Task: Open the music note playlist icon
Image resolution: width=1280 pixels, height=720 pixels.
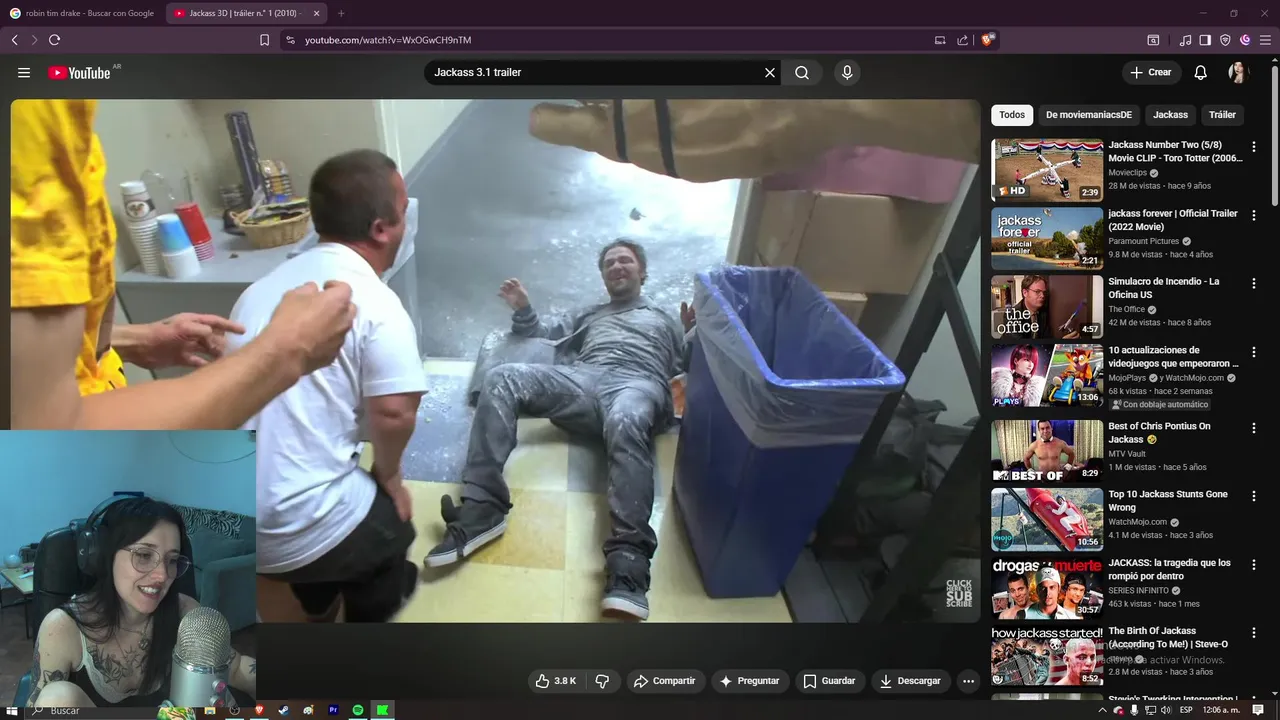Action: (1186, 40)
